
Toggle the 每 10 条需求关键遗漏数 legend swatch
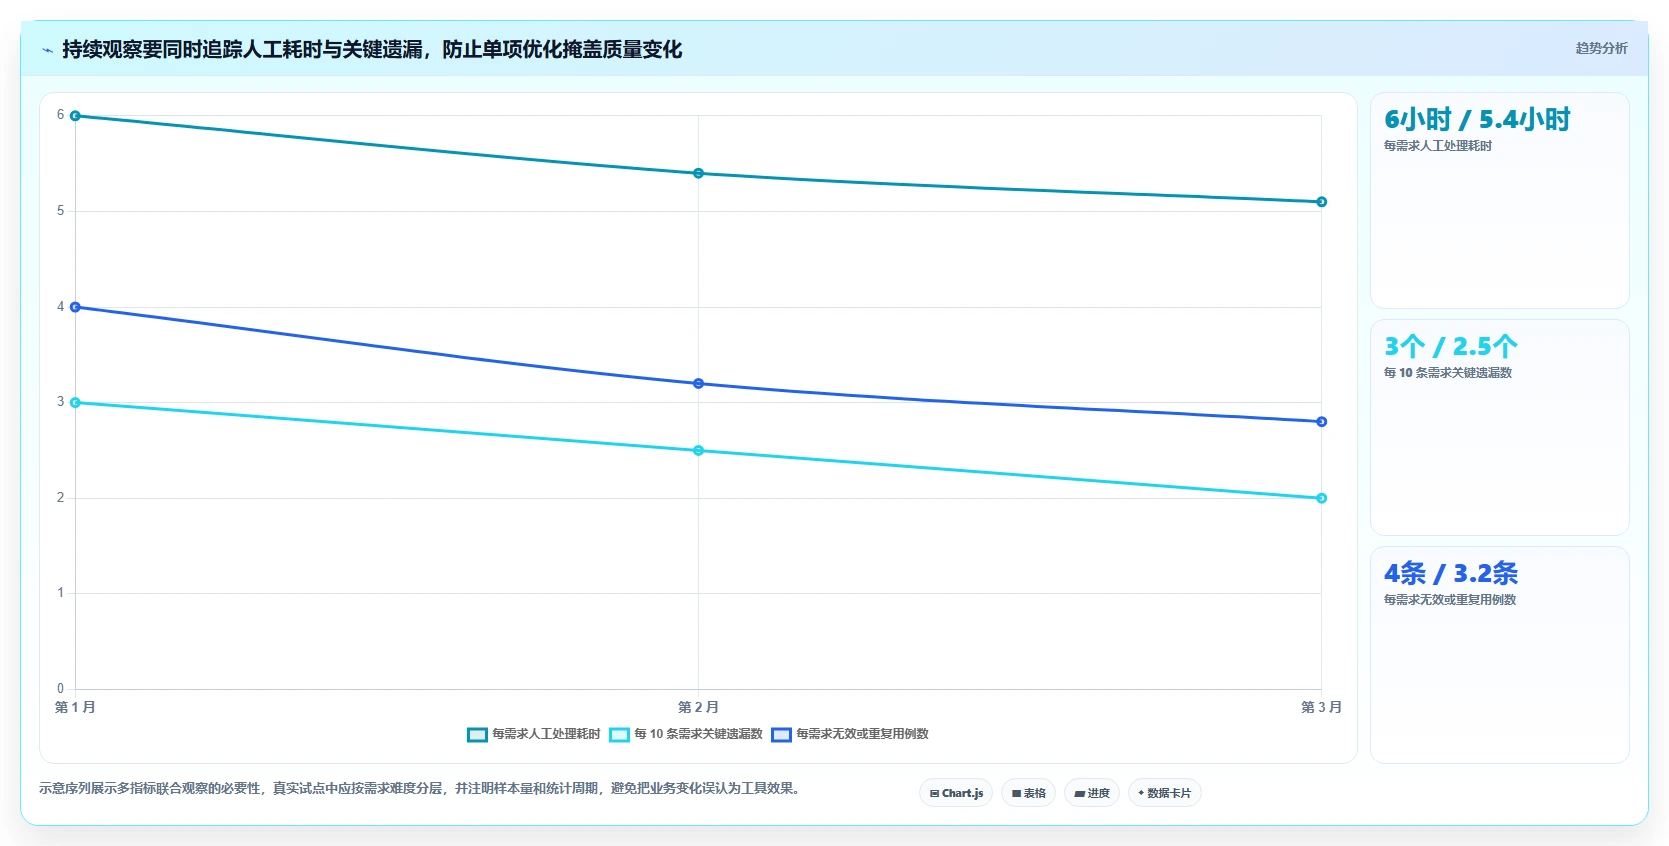pyautogui.click(x=619, y=735)
